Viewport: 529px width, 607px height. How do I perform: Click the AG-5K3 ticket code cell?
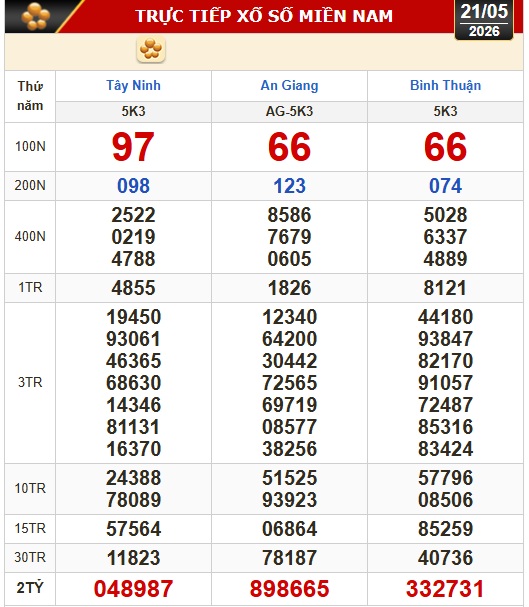(289, 111)
